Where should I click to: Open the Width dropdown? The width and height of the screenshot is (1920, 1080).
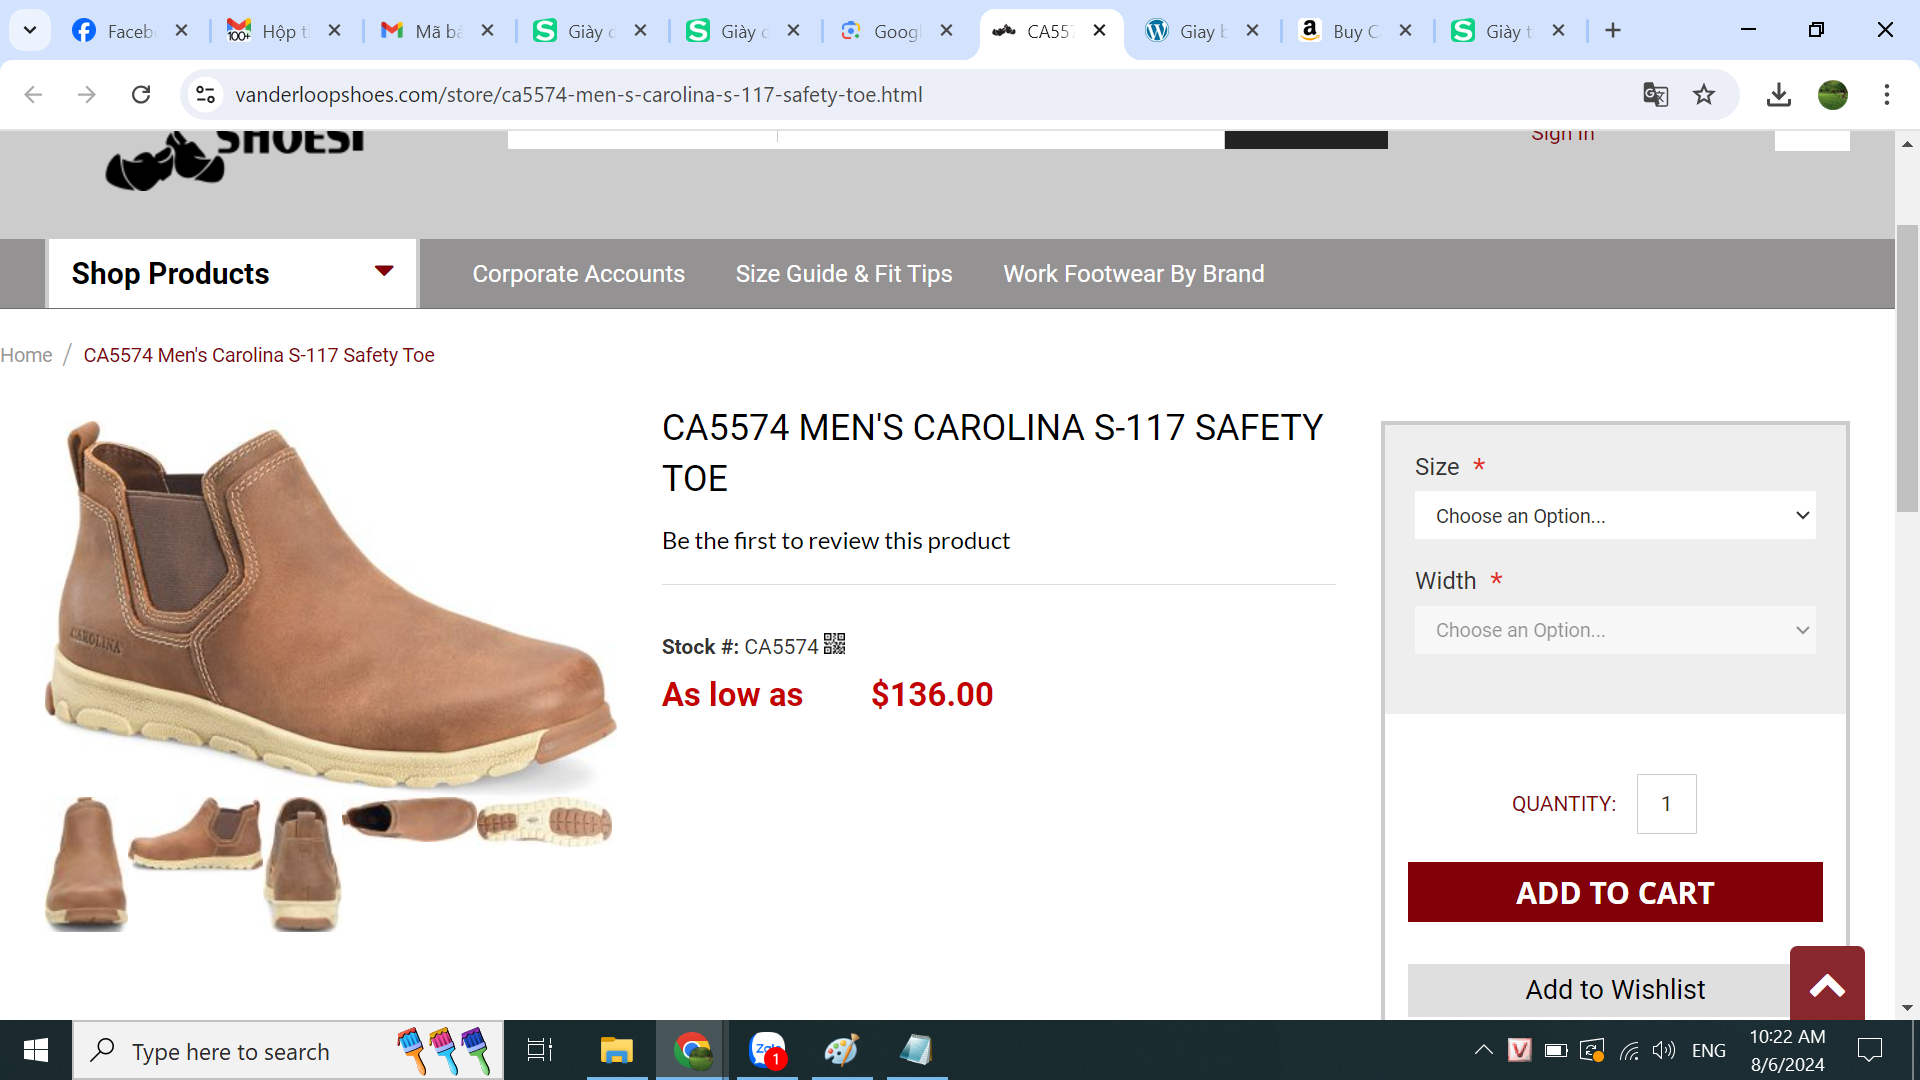(x=1615, y=630)
